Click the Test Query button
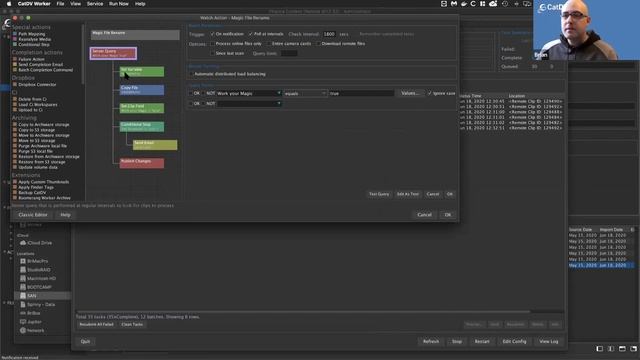This screenshot has height=360, width=640. pyautogui.click(x=379, y=194)
